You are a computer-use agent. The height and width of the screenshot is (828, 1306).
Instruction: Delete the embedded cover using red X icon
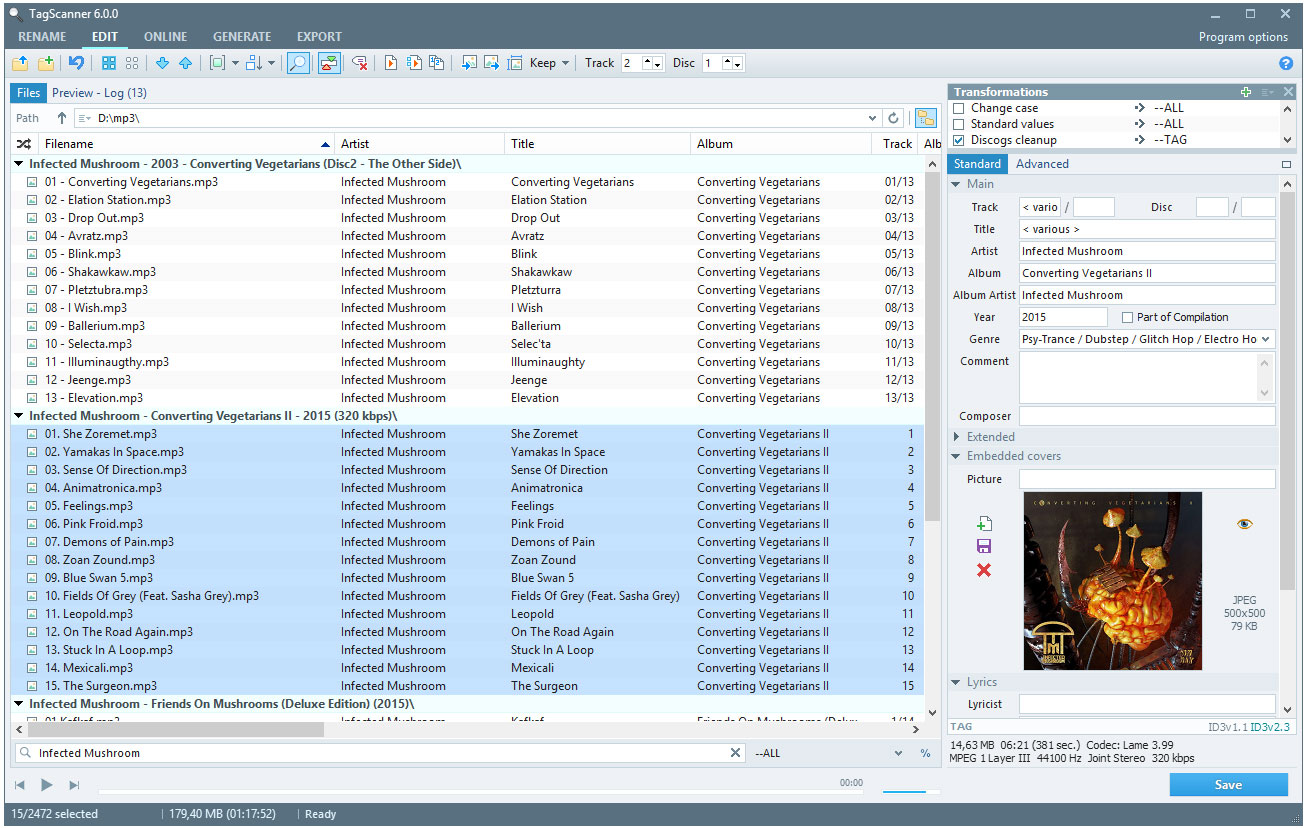[985, 568]
